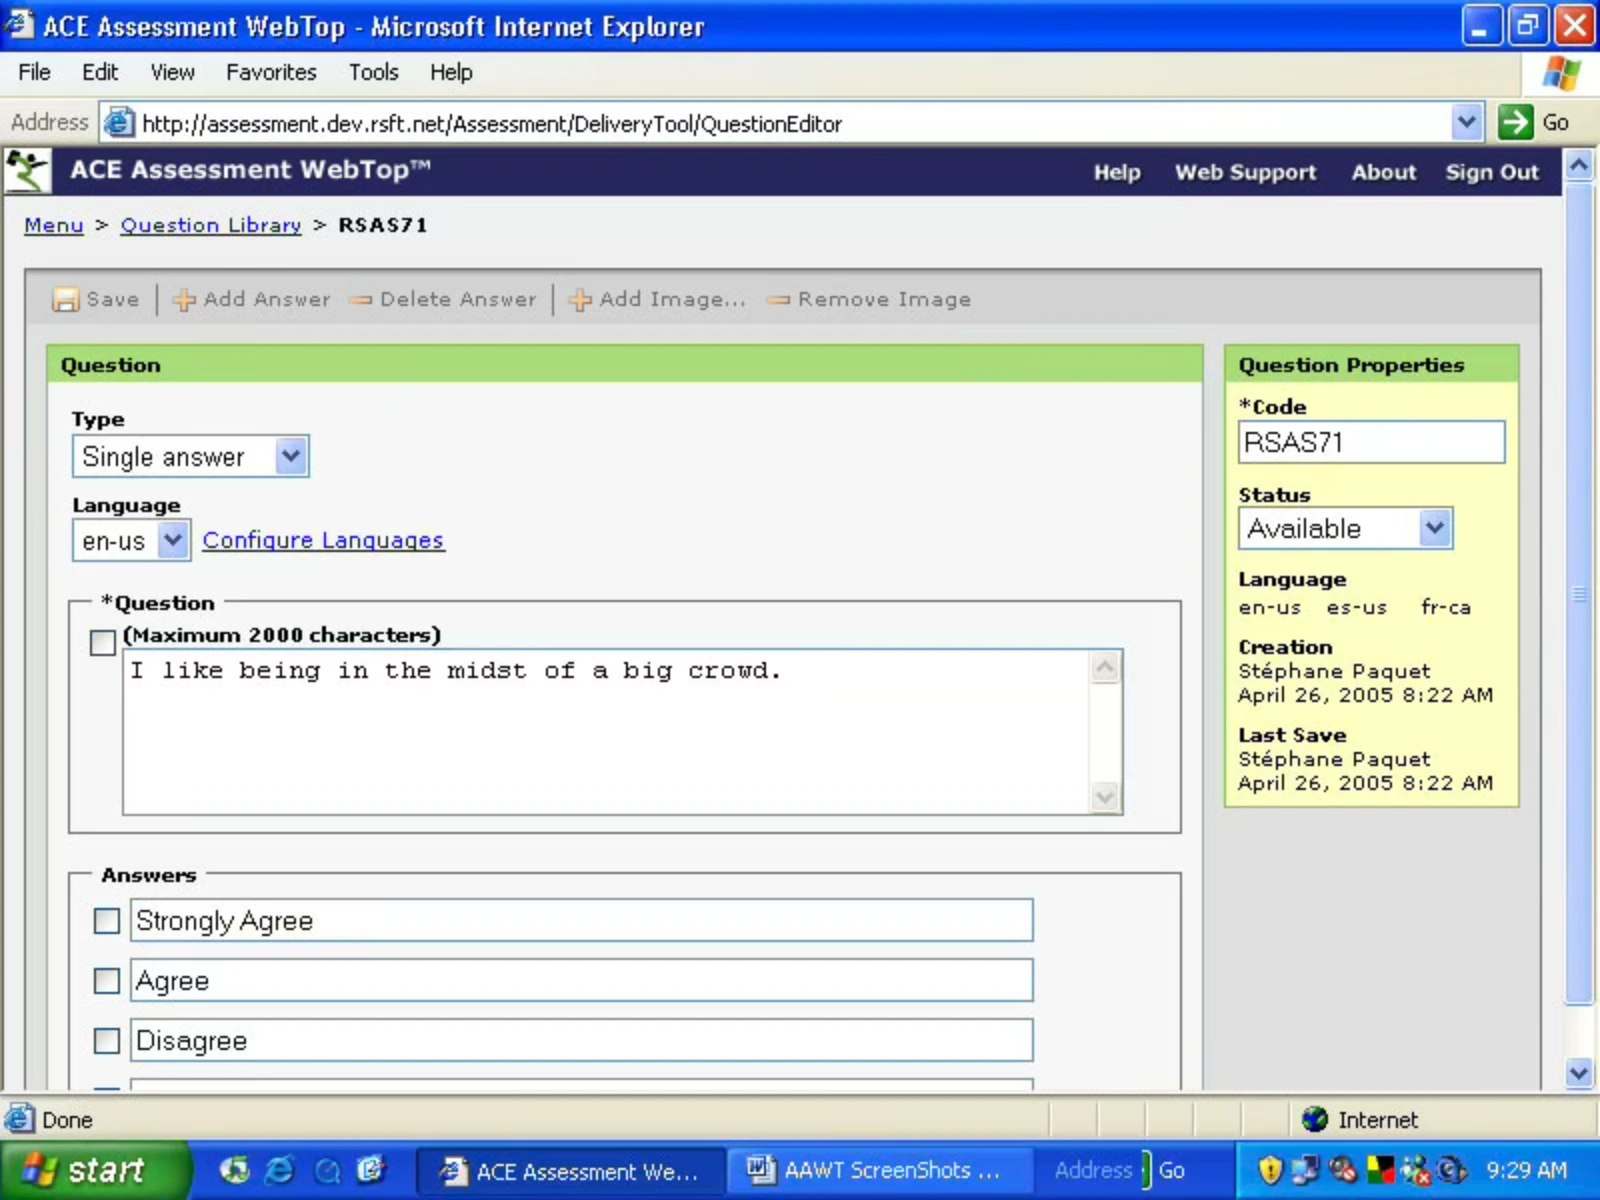Viewport: 1600px width, 1200px height.
Task: Click the IE page icon beside Done
Action: 19,1119
